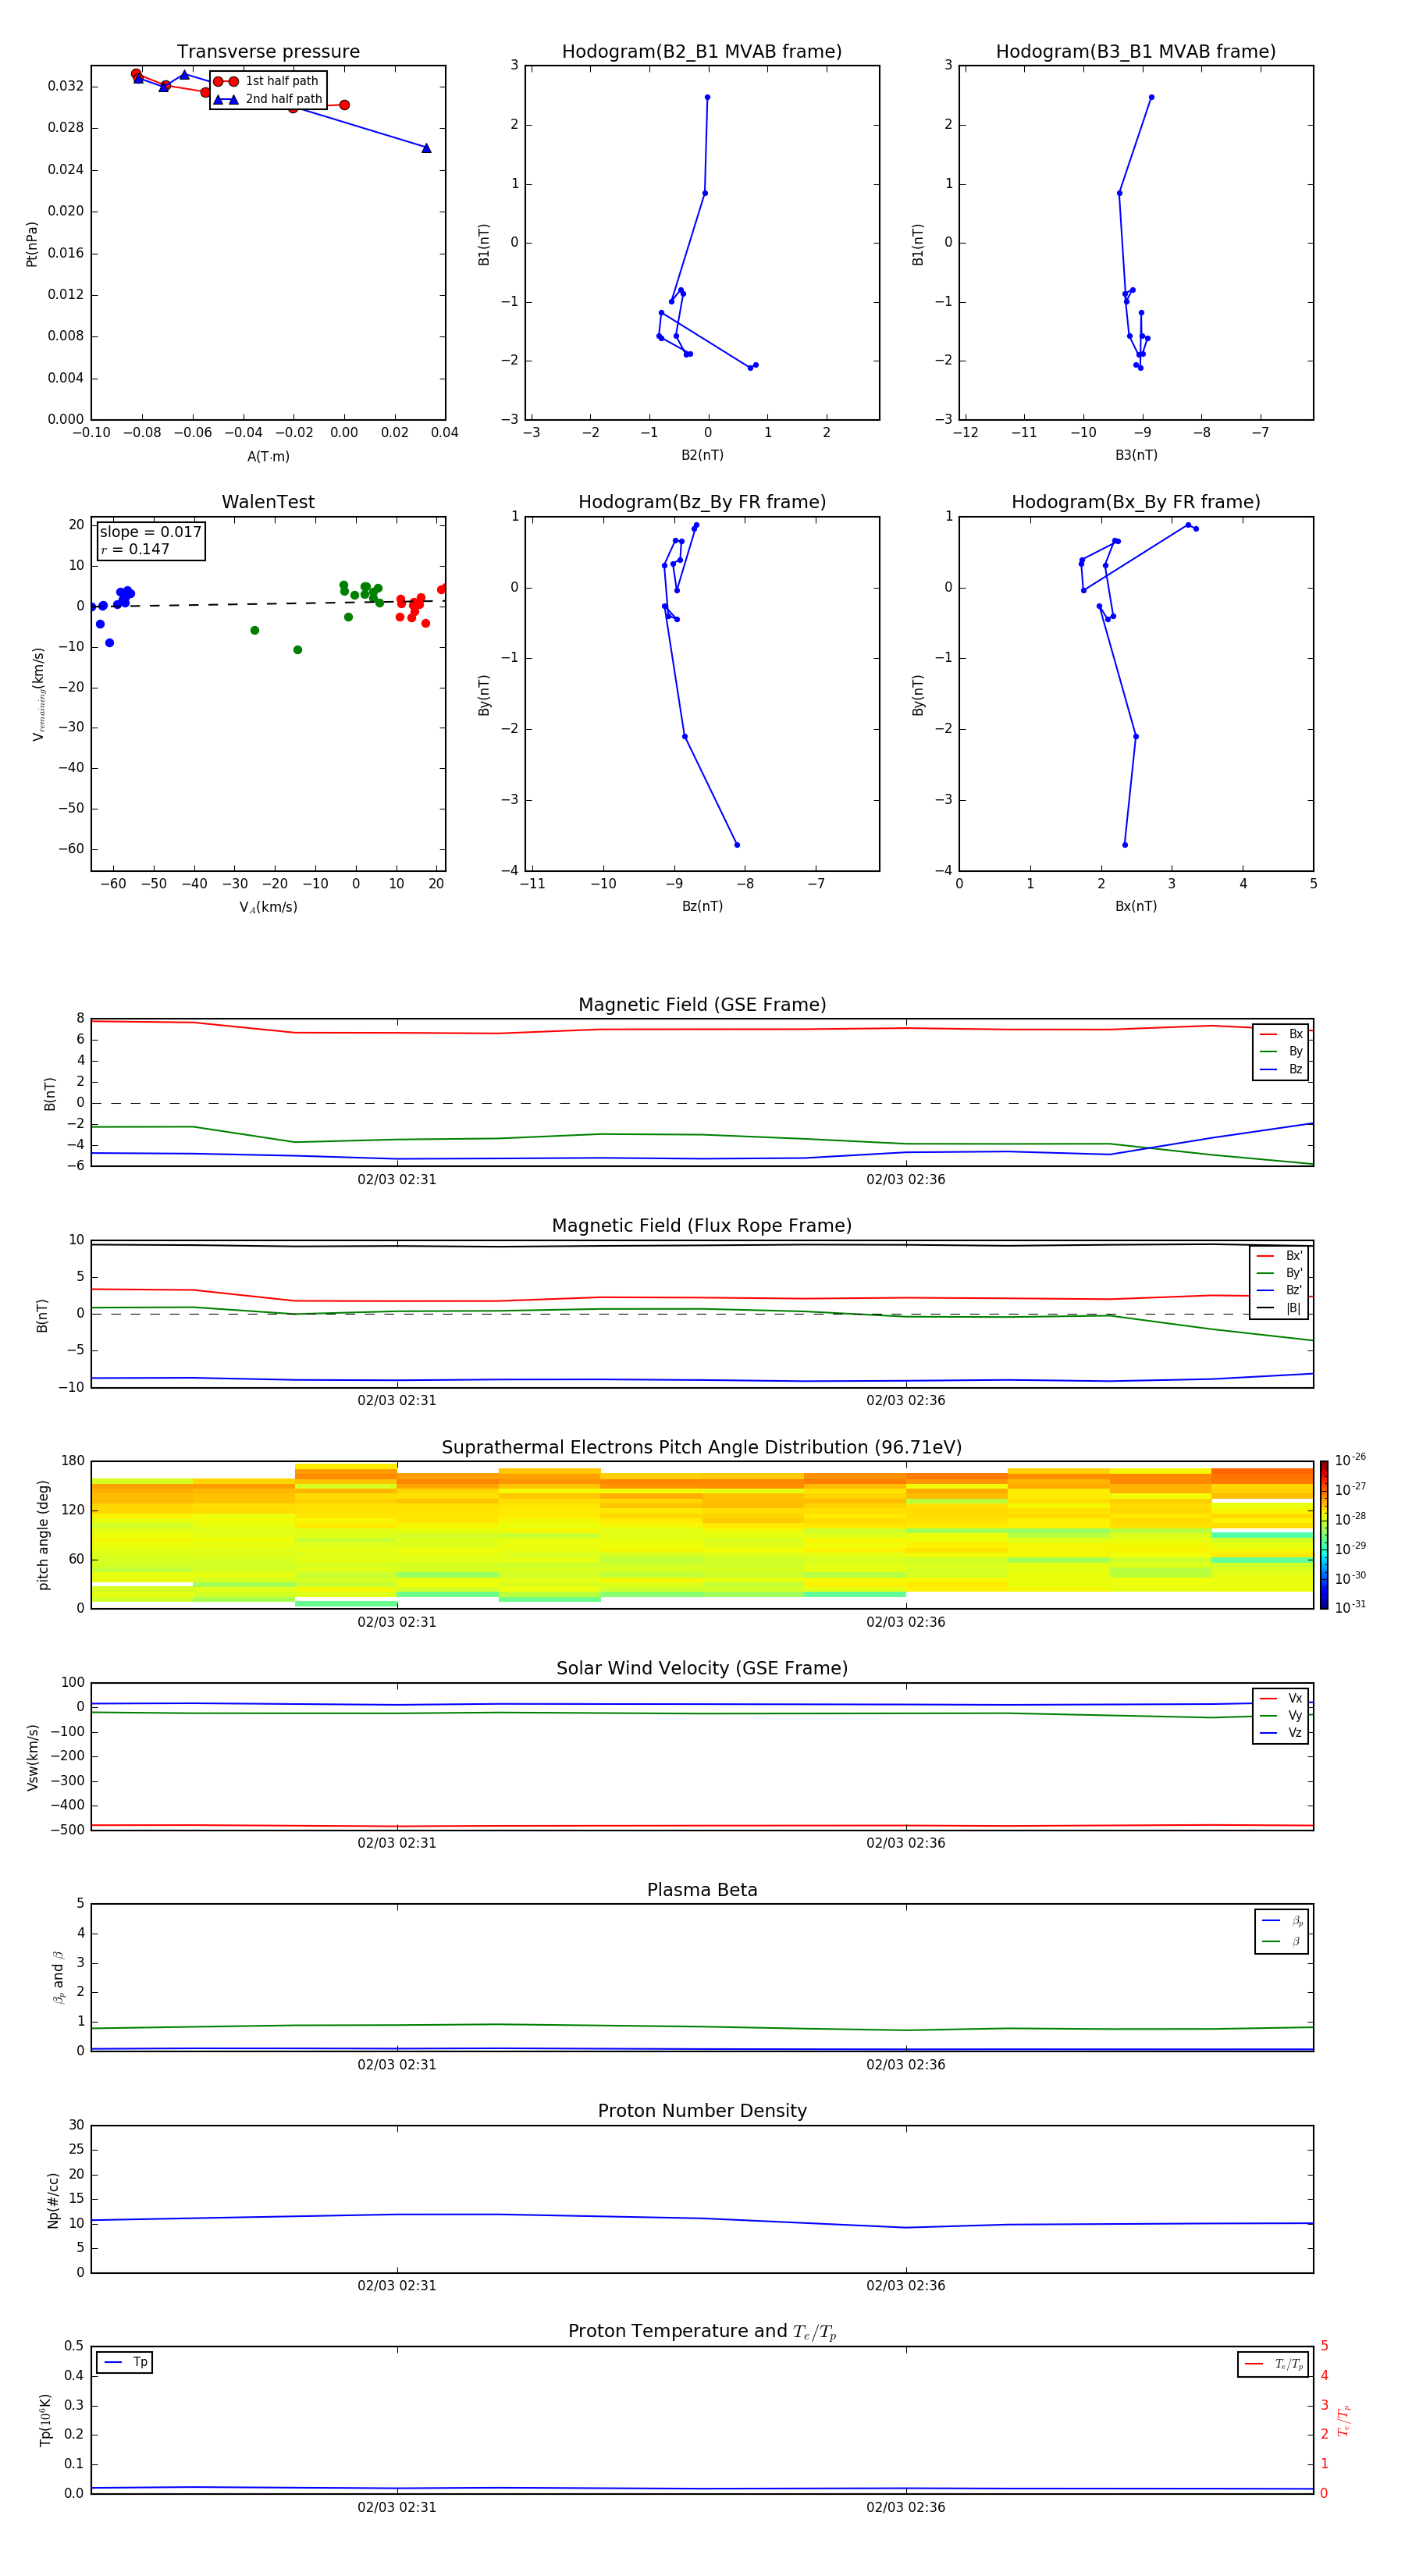
Task: Click "02/03 02:31" tick under GSE magnetic field plot
Action: pos(397,1180)
